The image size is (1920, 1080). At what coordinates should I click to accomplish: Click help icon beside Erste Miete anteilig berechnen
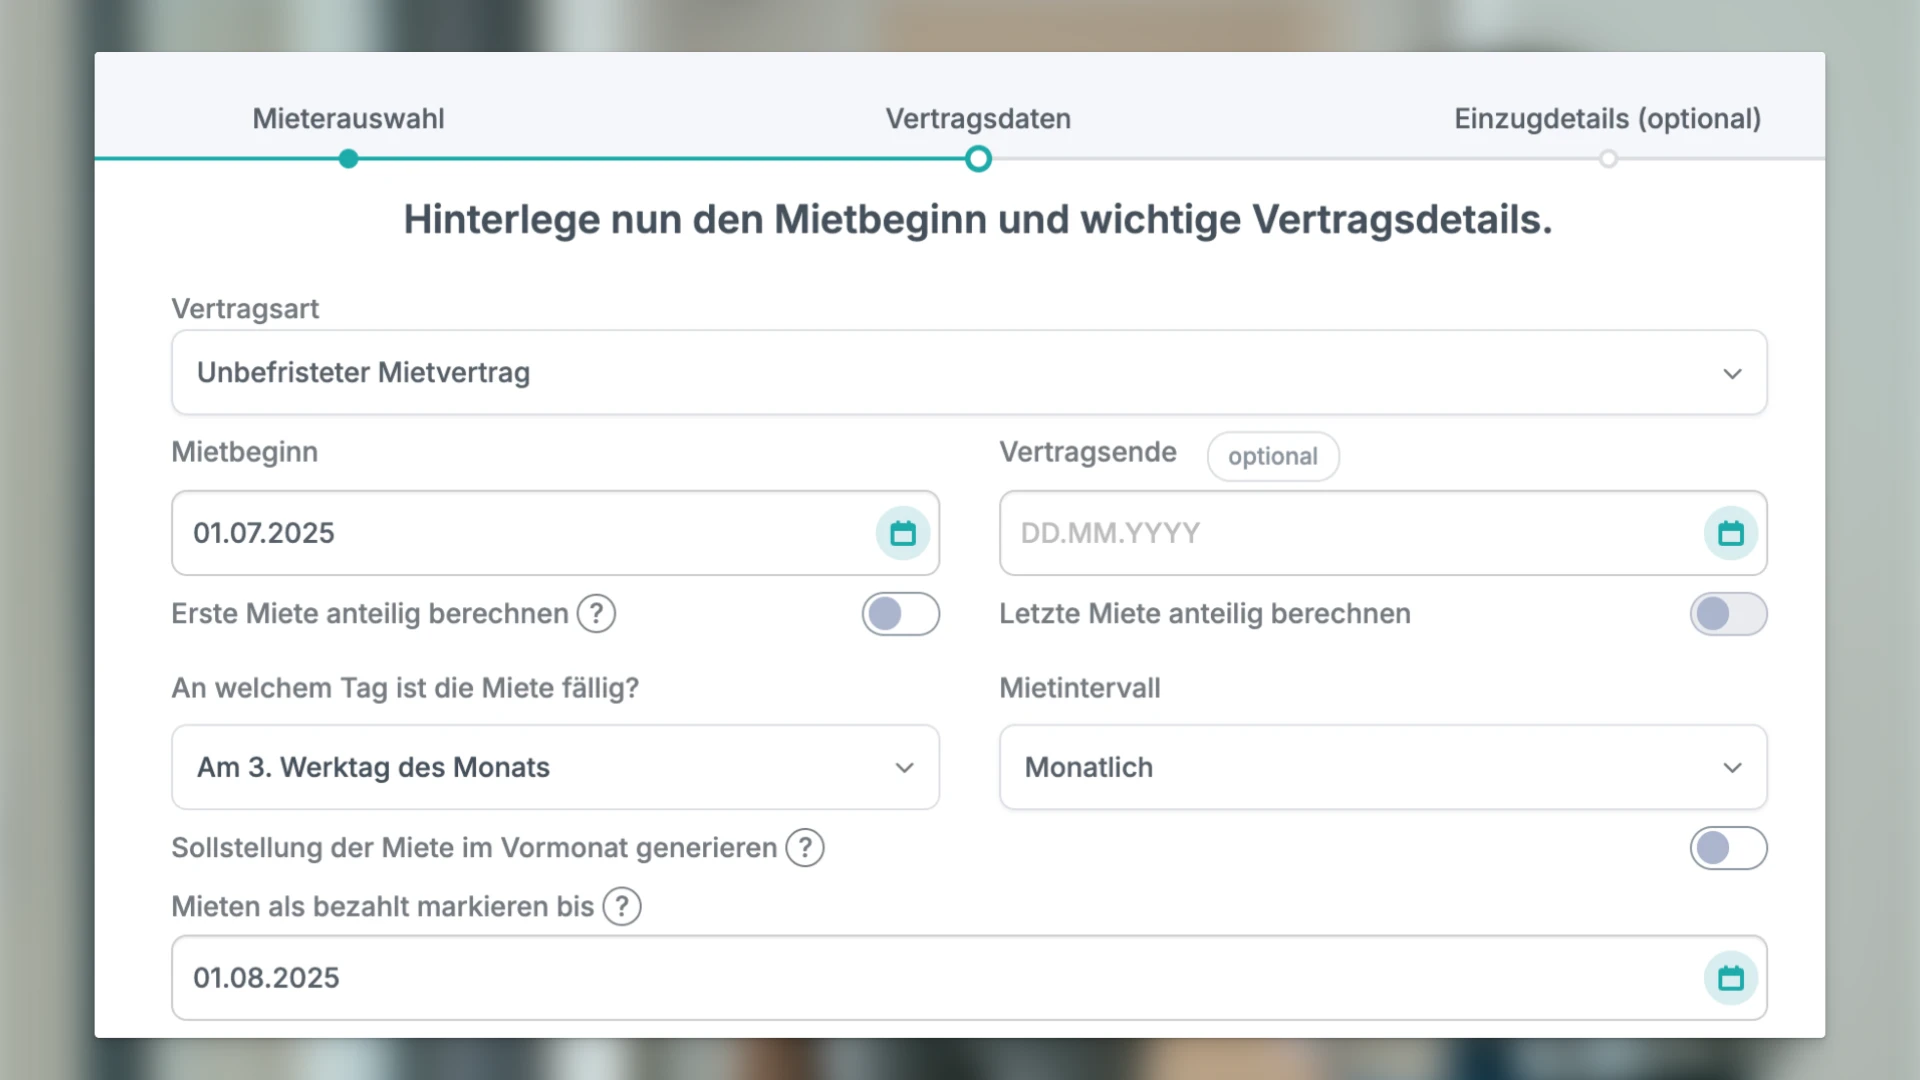597,614
